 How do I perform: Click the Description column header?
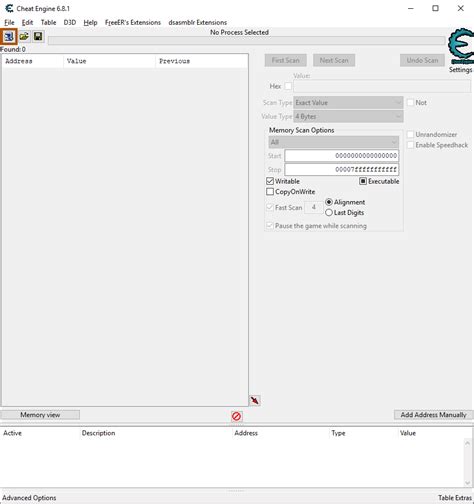pyautogui.click(x=98, y=433)
